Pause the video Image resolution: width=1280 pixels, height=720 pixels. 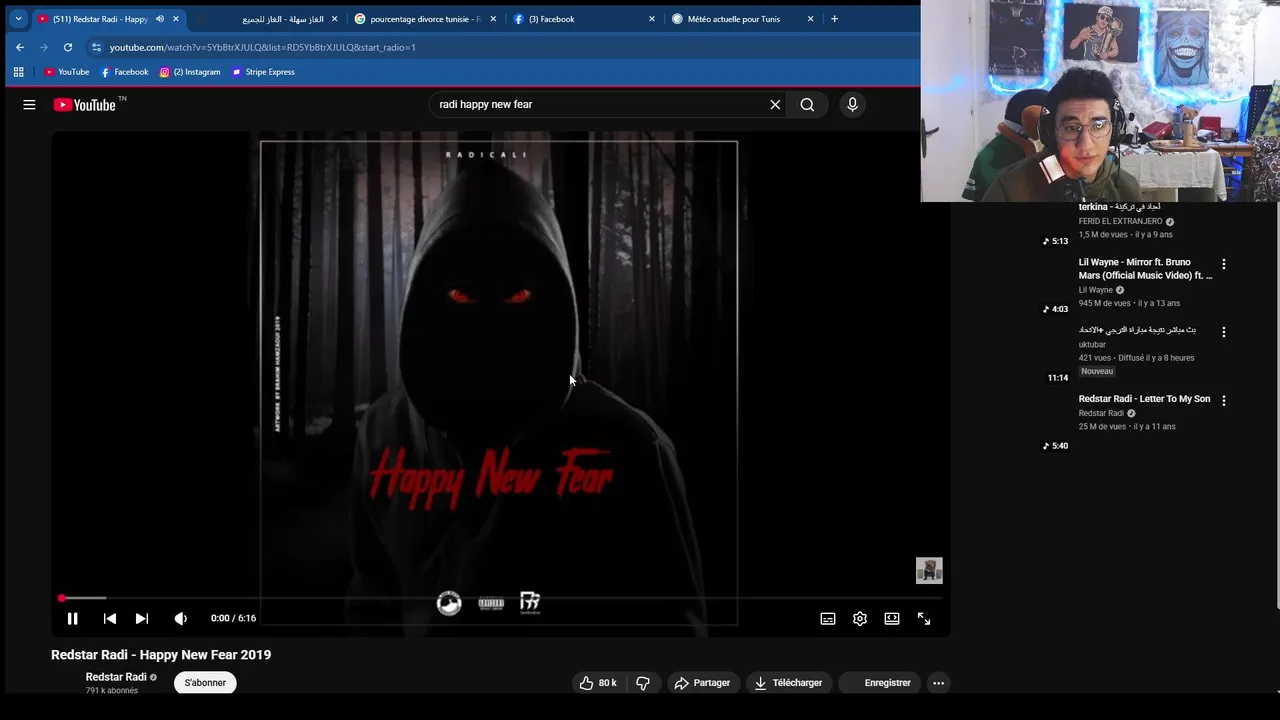click(72, 618)
